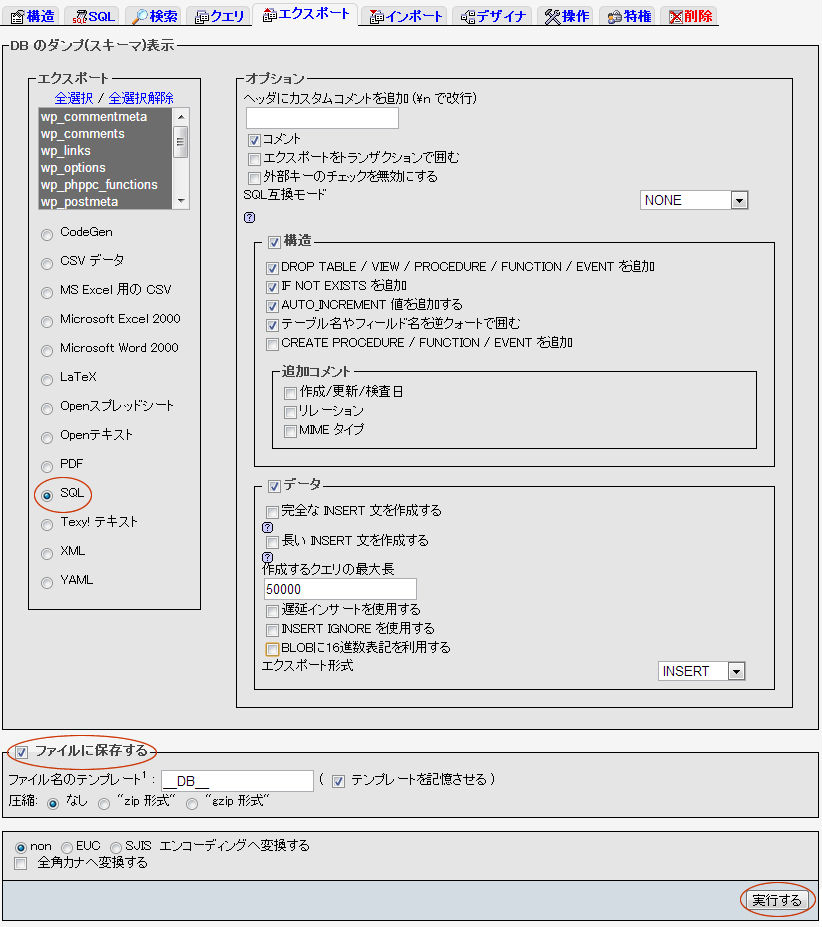Enable the リレーション comment checkbox

290,412
